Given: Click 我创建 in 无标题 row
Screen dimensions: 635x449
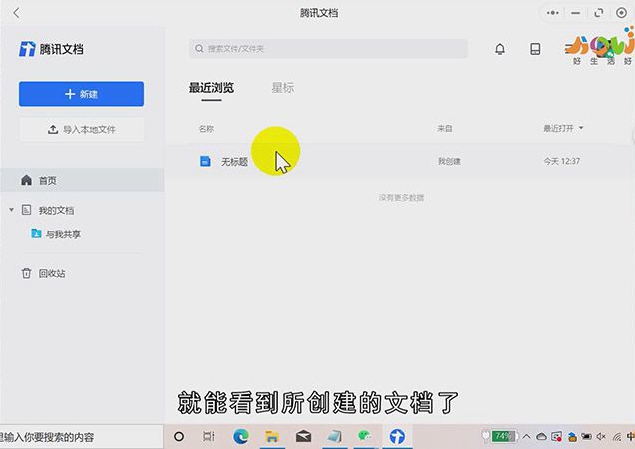Looking at the screenshot, I should (449, 161).
